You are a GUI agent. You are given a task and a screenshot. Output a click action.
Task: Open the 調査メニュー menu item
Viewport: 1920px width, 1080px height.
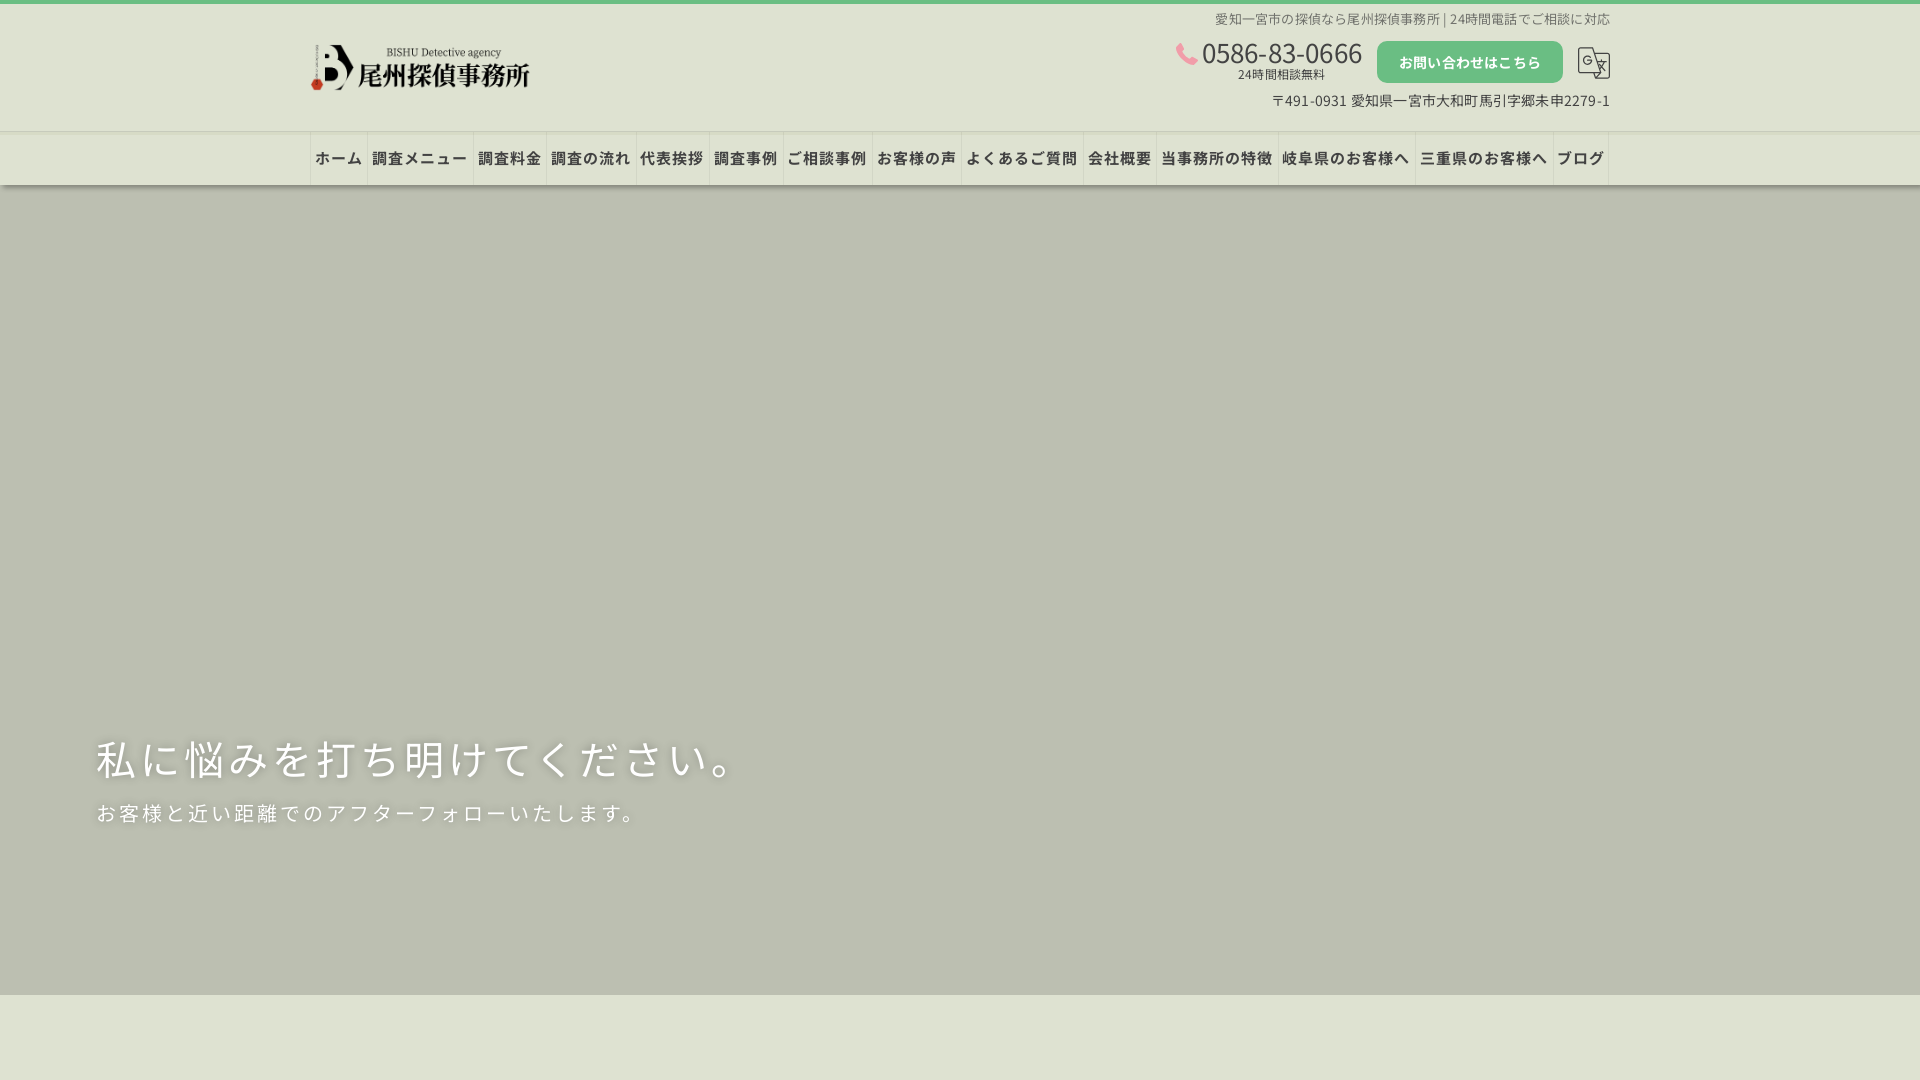point(420,159)
